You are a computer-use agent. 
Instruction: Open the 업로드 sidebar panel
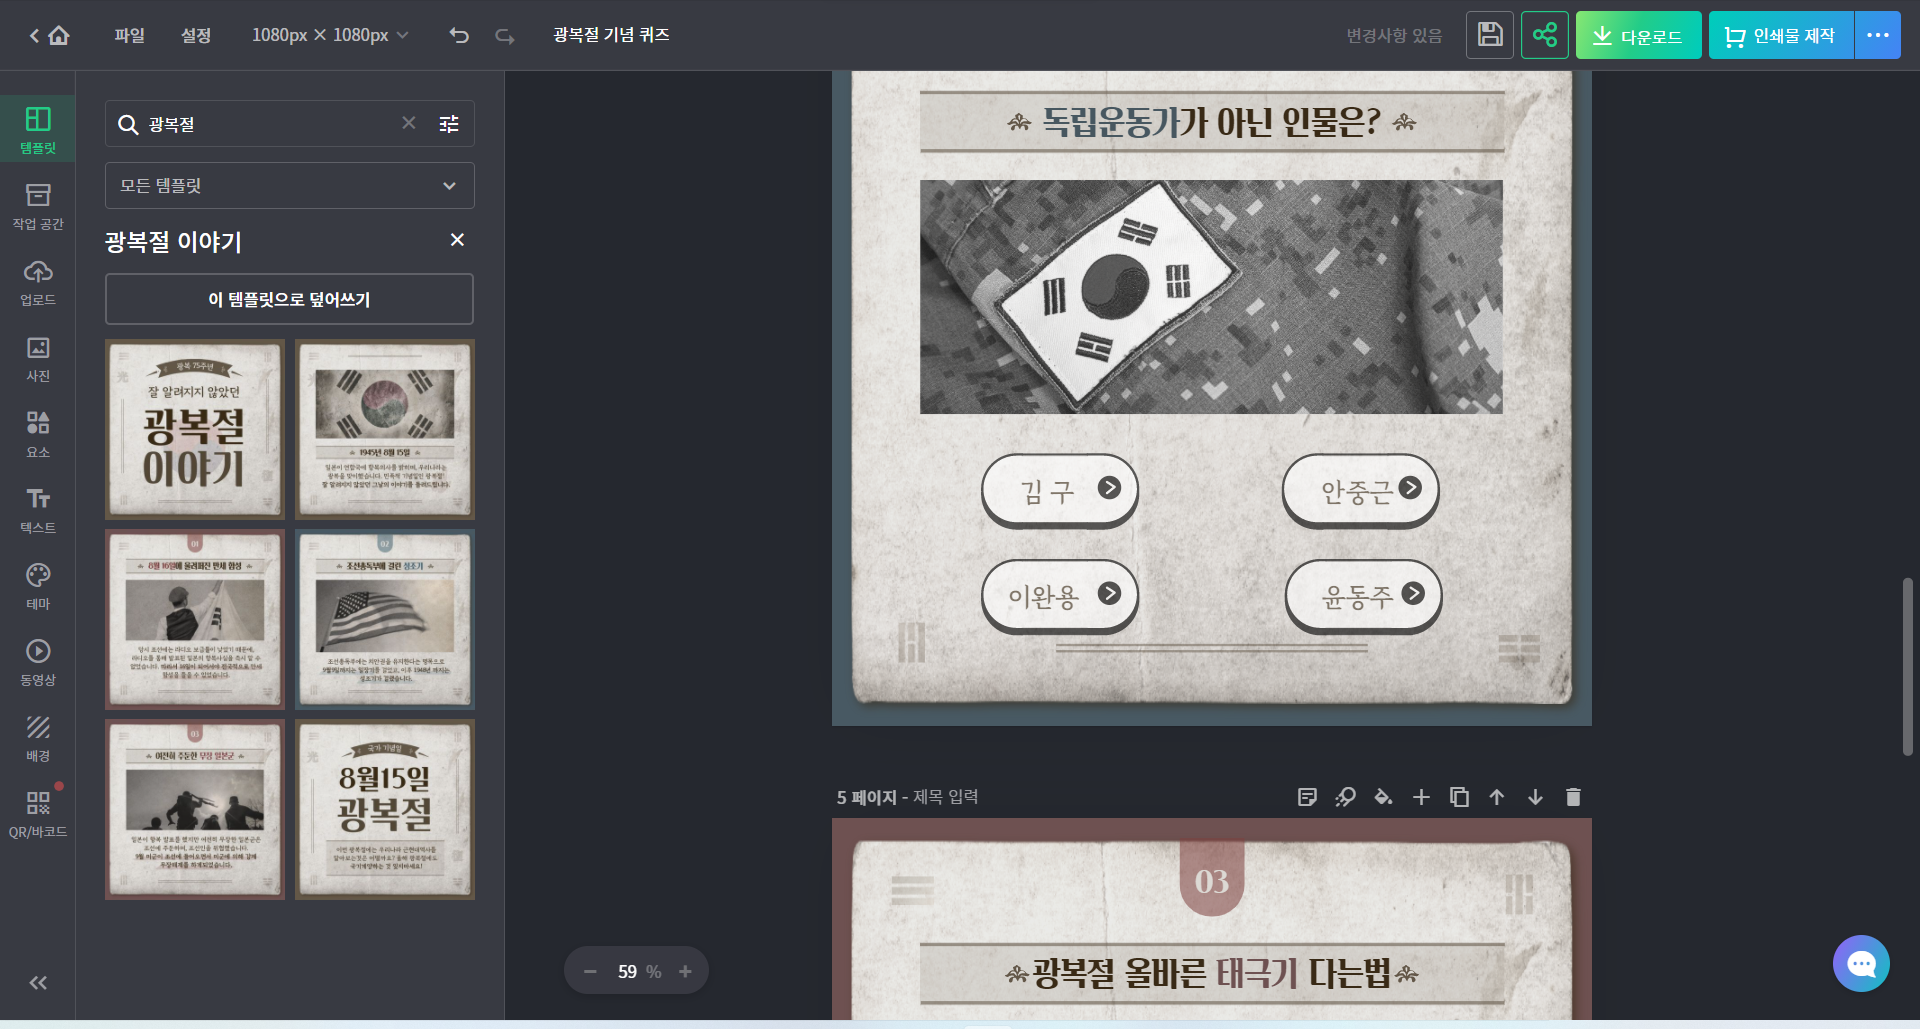tap(38, 282)
